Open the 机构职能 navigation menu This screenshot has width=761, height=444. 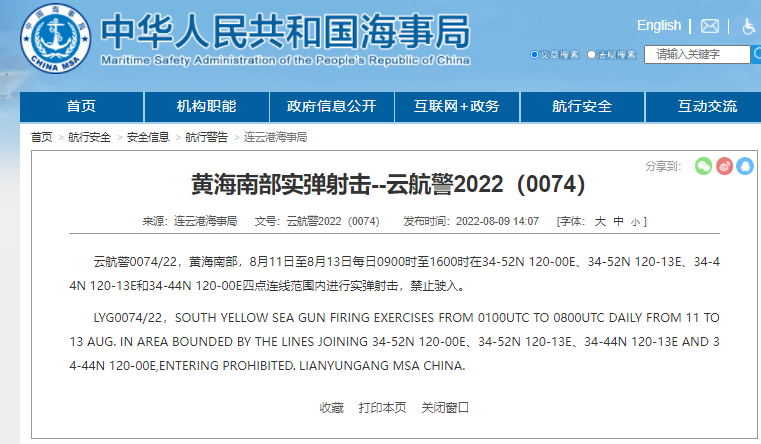(206, 106)
